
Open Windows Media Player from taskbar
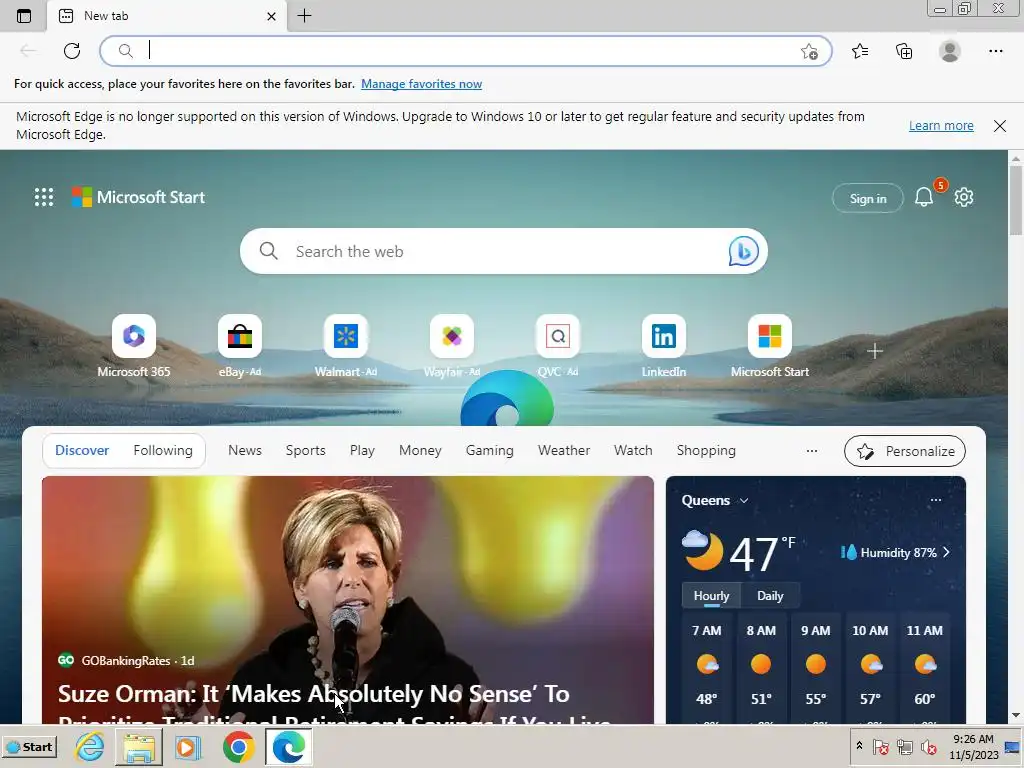[188, 747]
